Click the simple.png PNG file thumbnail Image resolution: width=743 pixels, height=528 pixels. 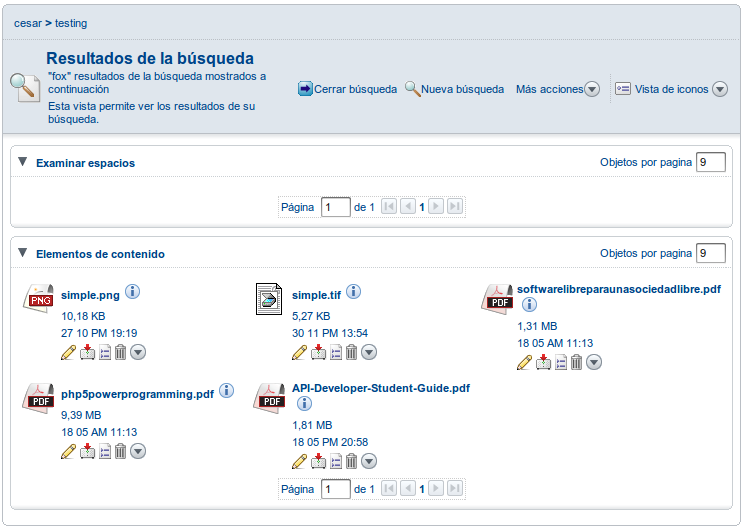point(38,299)
